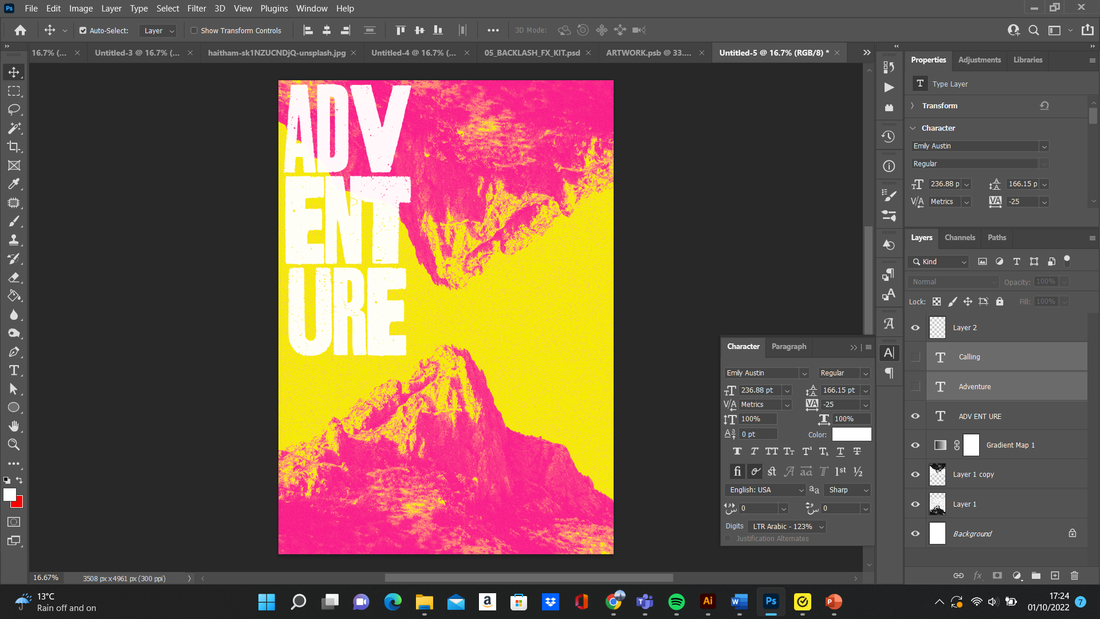Open the Plugins menu
The height and width of the screenshot is (619, 1100).
[x=274, y=8]
